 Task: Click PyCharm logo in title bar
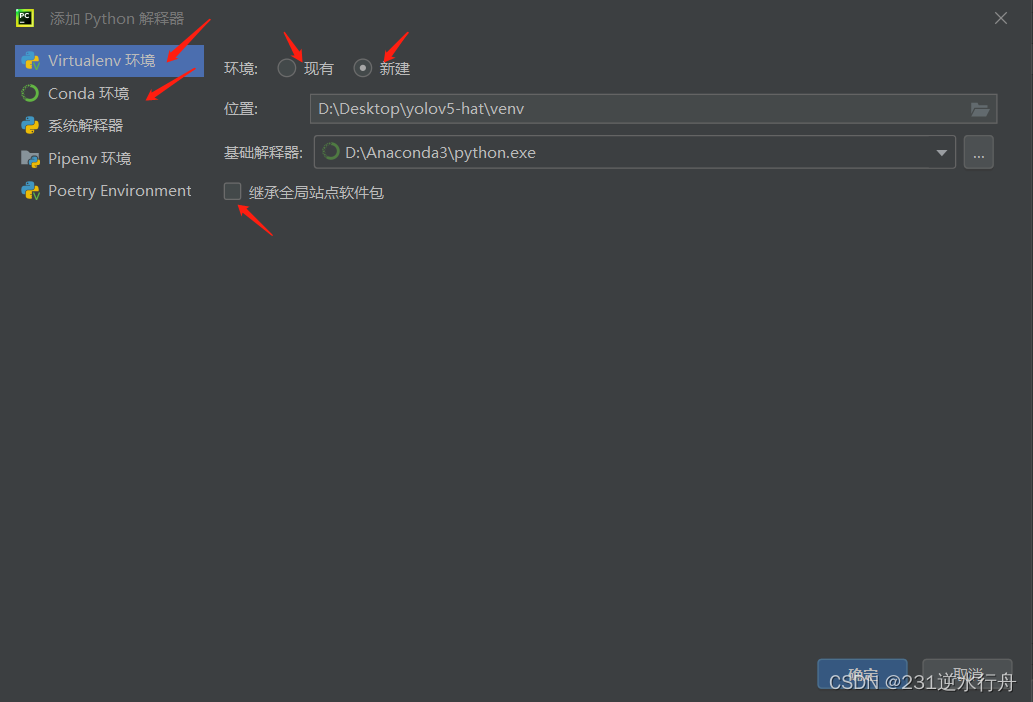click(x=25, y=18)
